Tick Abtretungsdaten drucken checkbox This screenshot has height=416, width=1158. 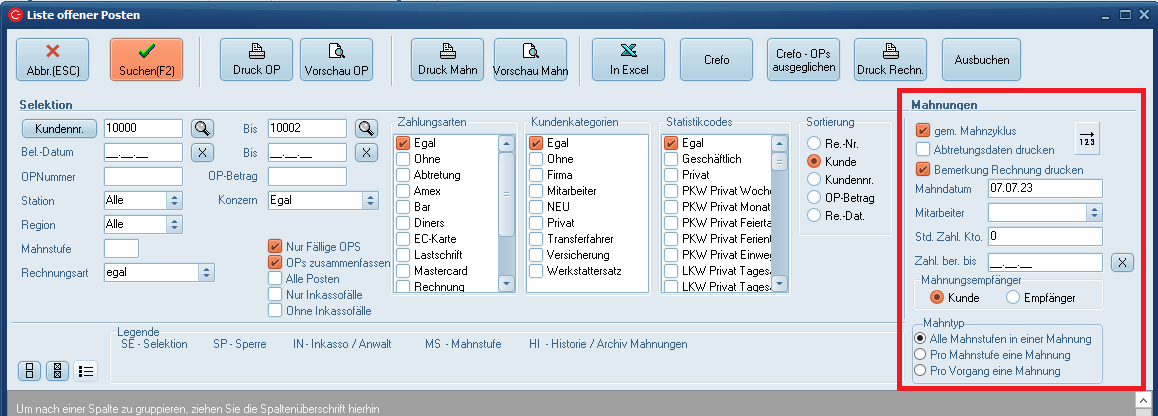(923, 149)
